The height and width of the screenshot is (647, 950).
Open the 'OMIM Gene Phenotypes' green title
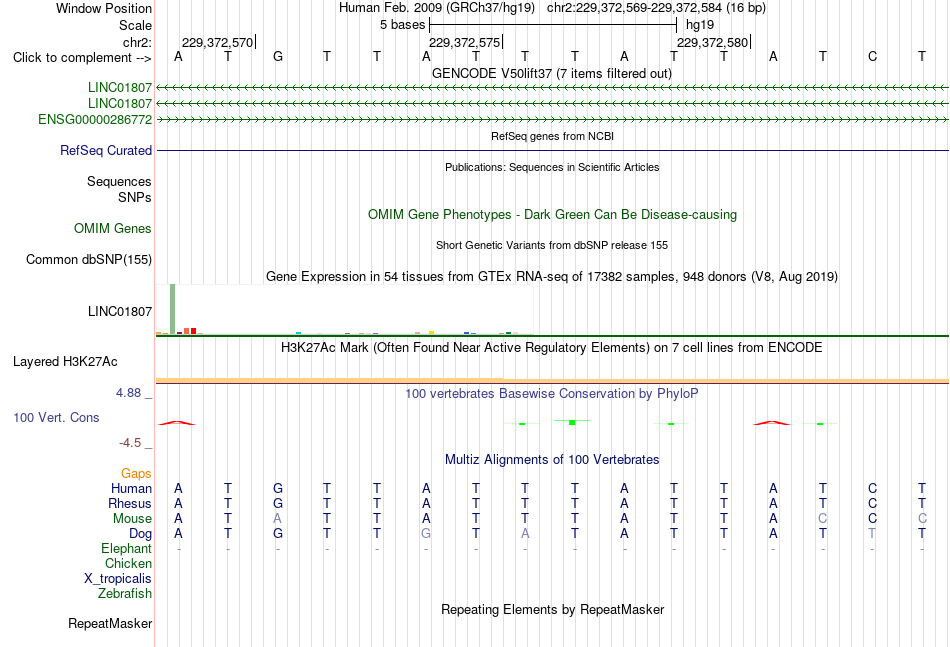pyautogui.click(x=553, y=214)
